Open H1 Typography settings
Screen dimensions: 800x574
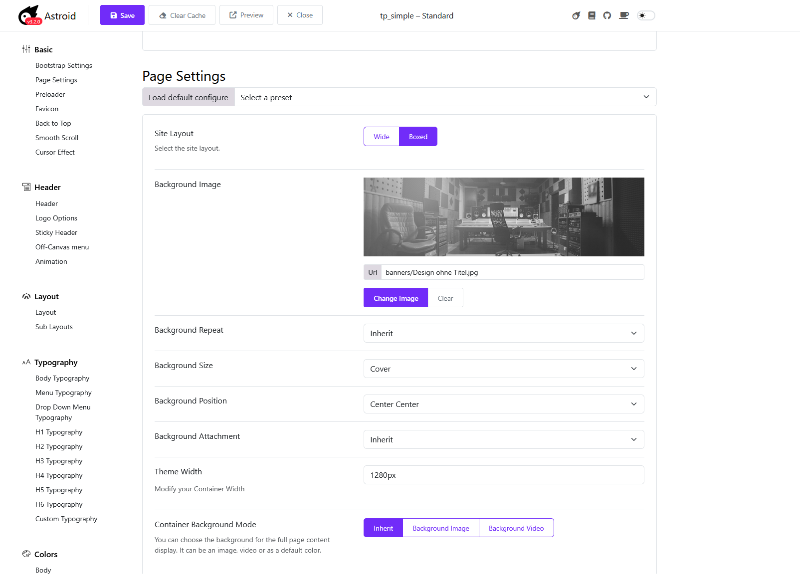[x=59, y=432]
